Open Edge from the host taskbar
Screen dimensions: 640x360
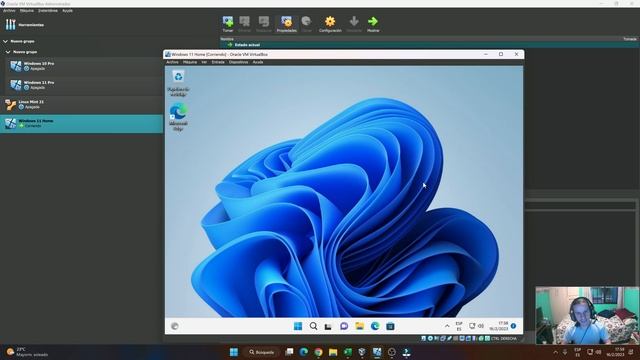[304, 352]
